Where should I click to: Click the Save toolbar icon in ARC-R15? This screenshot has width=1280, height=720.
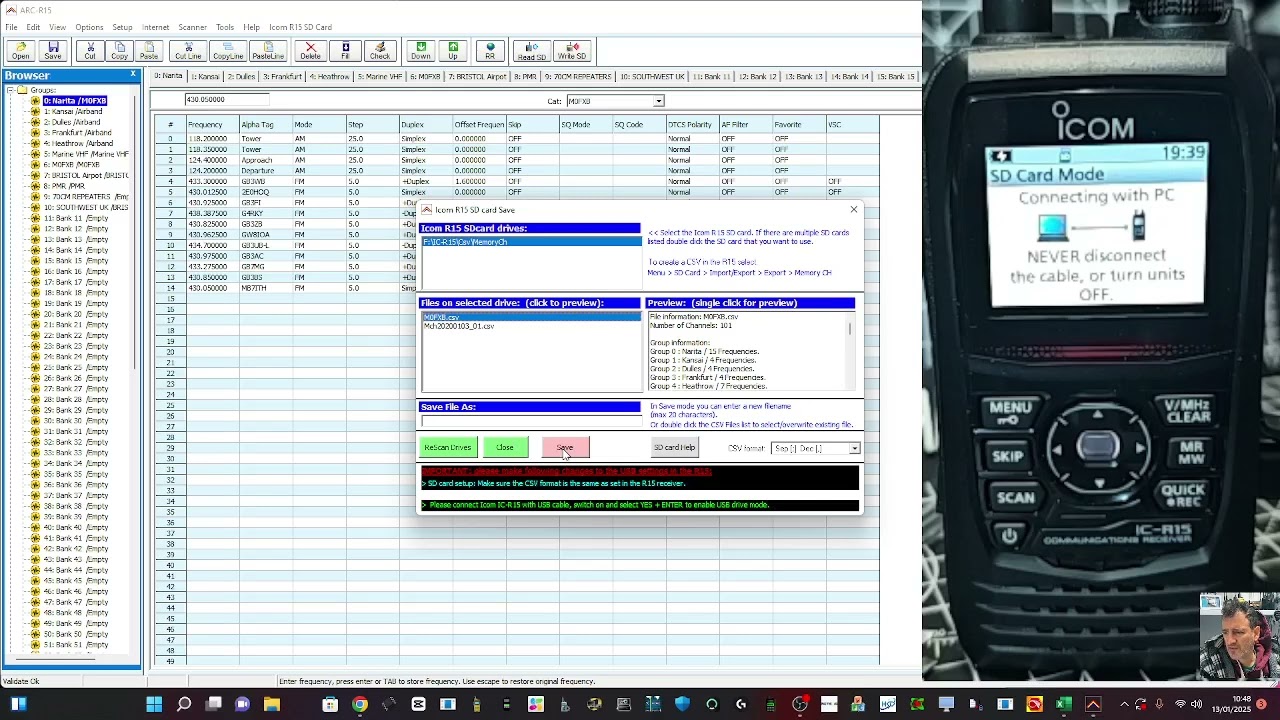(x=53, y=51)
